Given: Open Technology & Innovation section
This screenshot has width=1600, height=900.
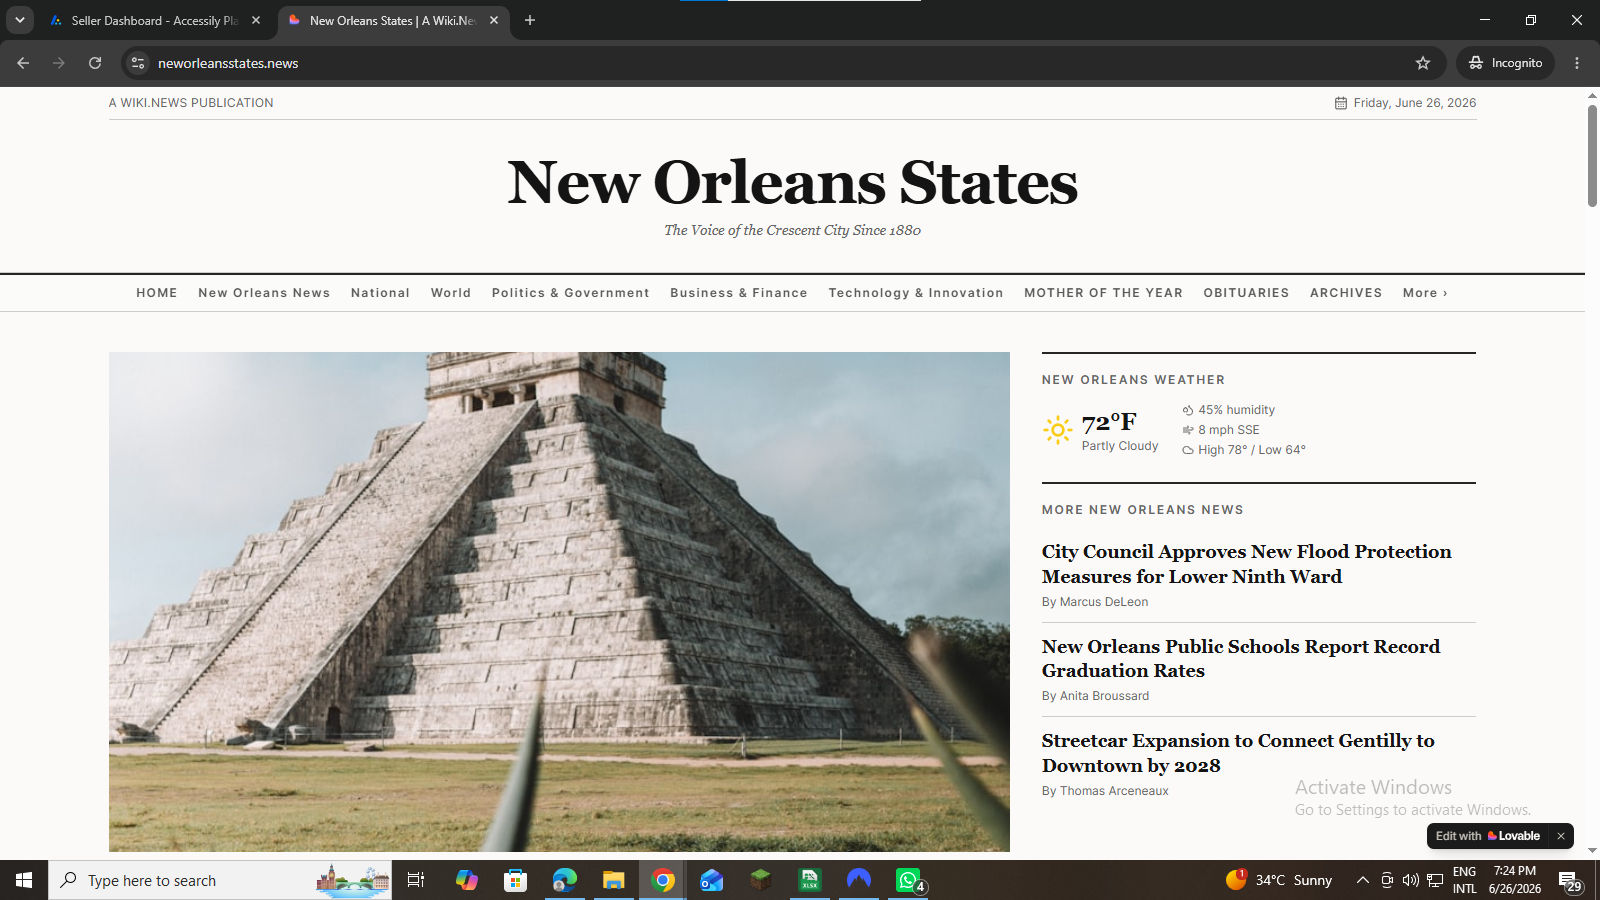Looking at the screenshot, I should pyautogui.click(x=916, y=293).
